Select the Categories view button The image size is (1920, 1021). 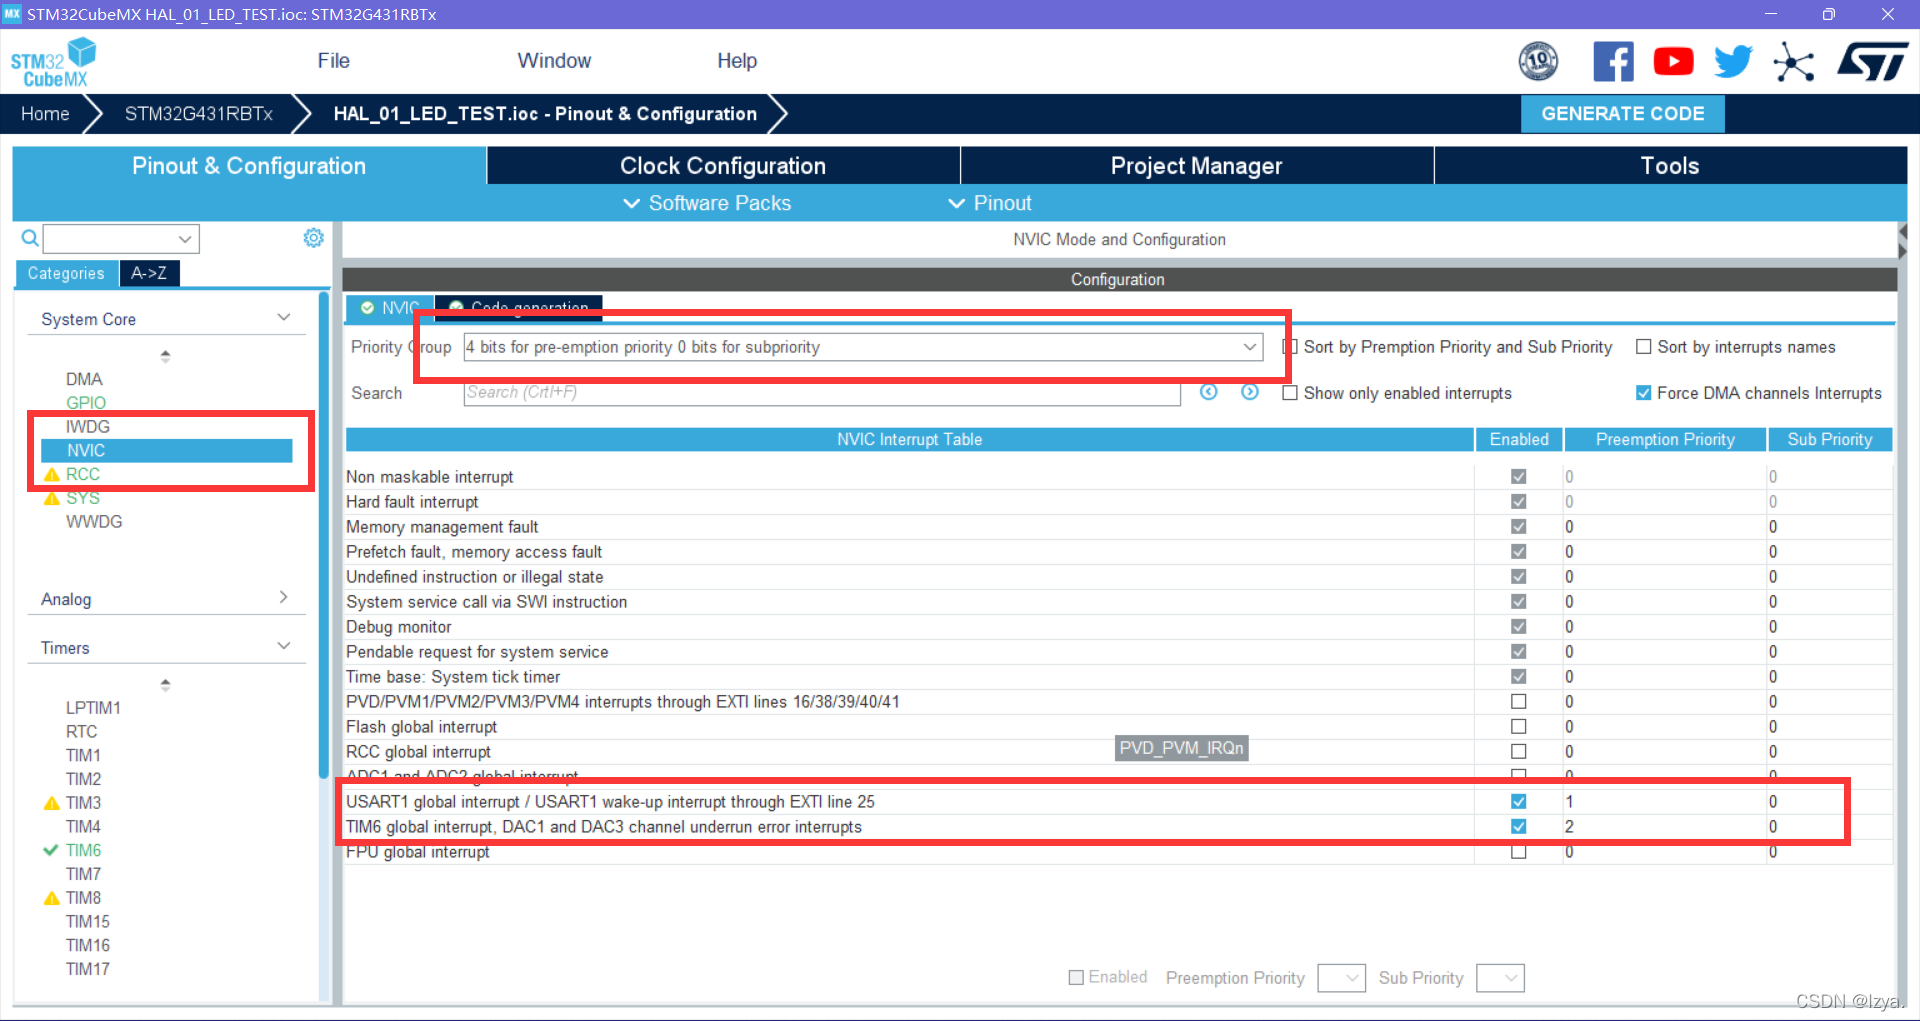click(x=66, y=273)
